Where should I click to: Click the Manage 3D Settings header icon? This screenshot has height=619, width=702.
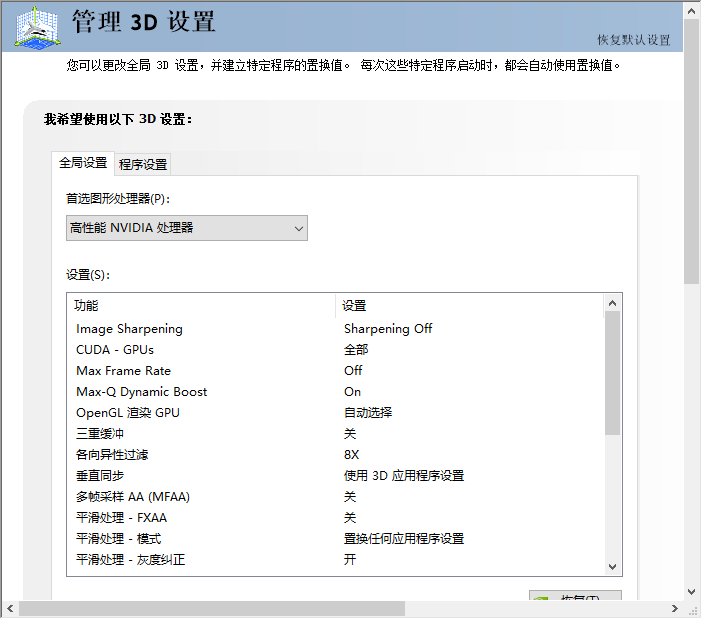pos(38,27)
